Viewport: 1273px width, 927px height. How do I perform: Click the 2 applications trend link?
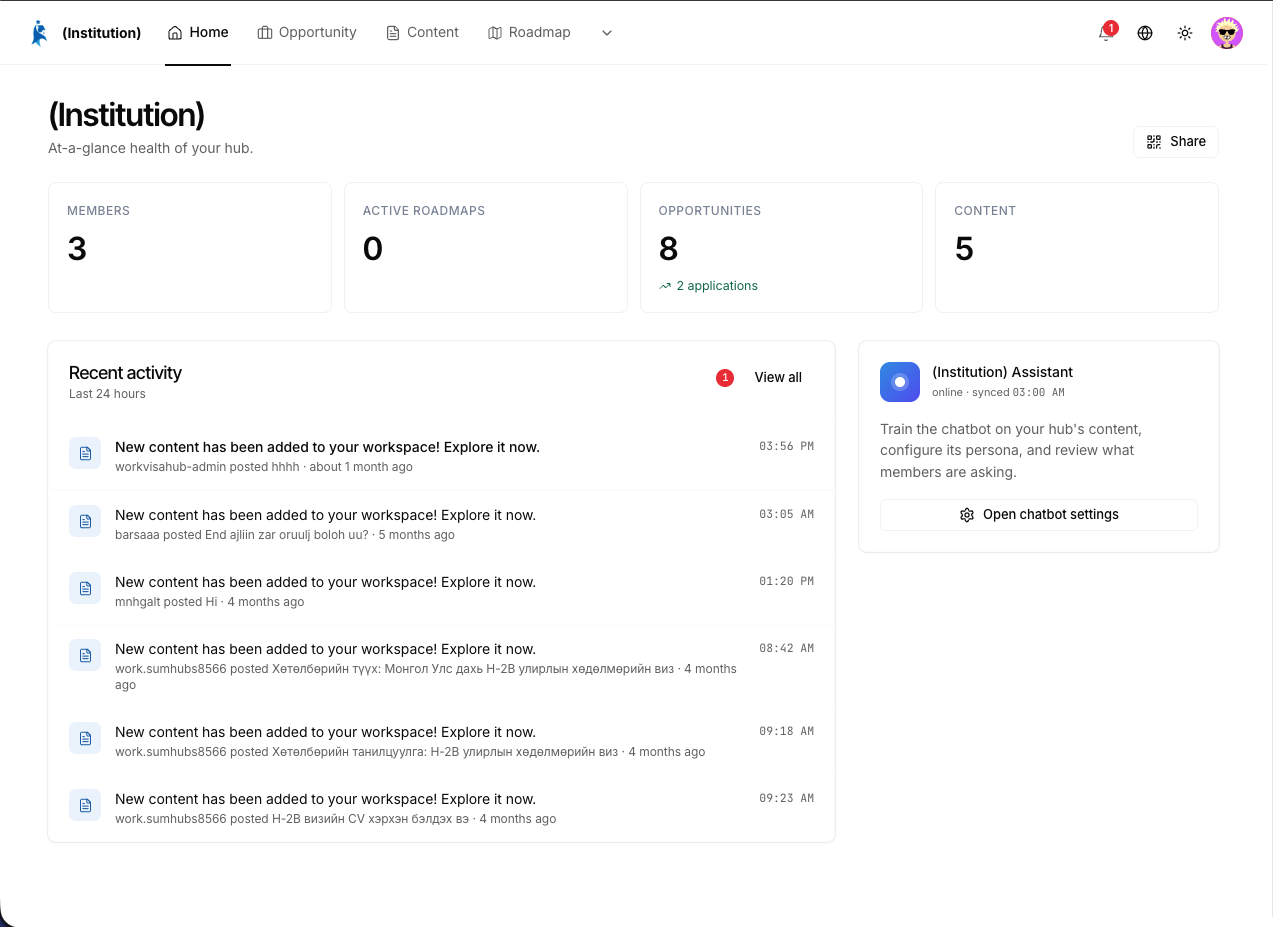coord(708,286)
